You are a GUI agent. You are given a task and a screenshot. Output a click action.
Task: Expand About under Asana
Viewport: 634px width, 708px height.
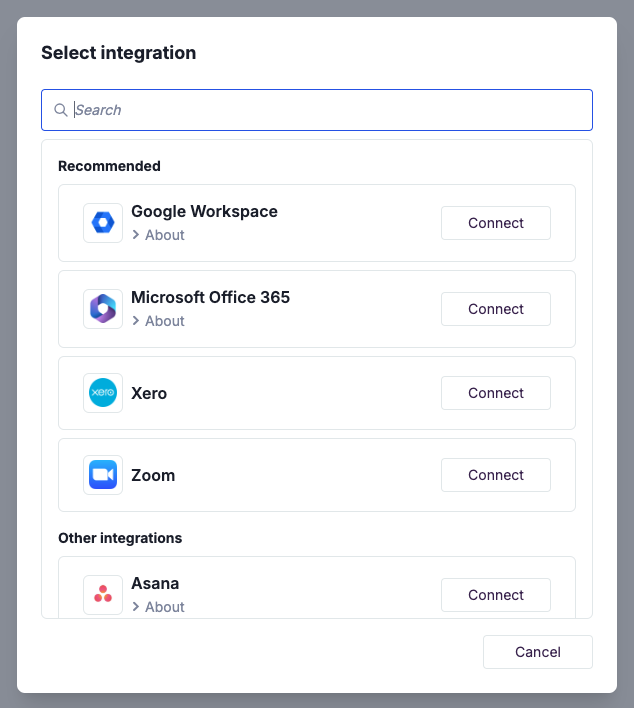click(158, 607)
